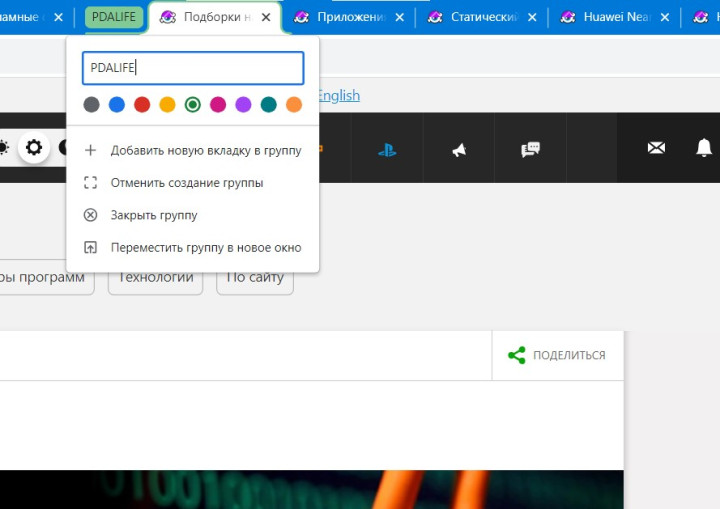This screenshot has height=509, width=720.
Task: Open the megaphone announcements icon
Action: [459, 149]
